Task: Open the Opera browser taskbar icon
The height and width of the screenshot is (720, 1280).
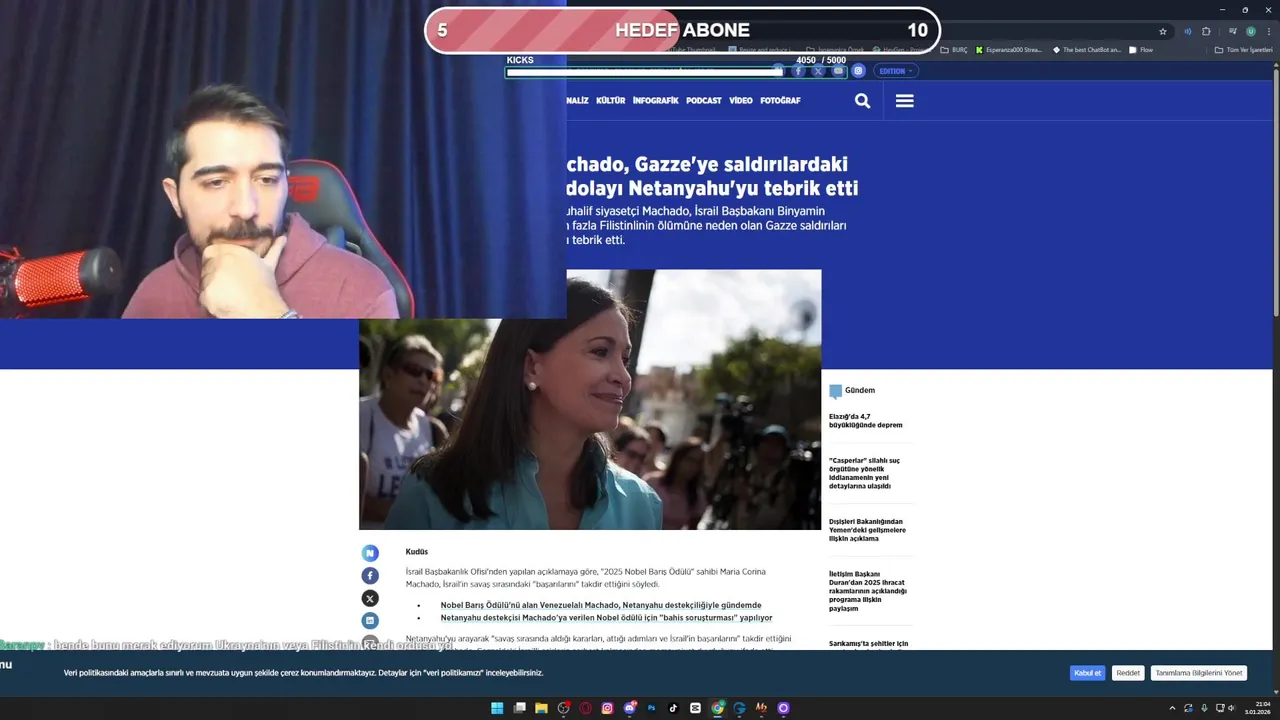Action: (586, 708)
